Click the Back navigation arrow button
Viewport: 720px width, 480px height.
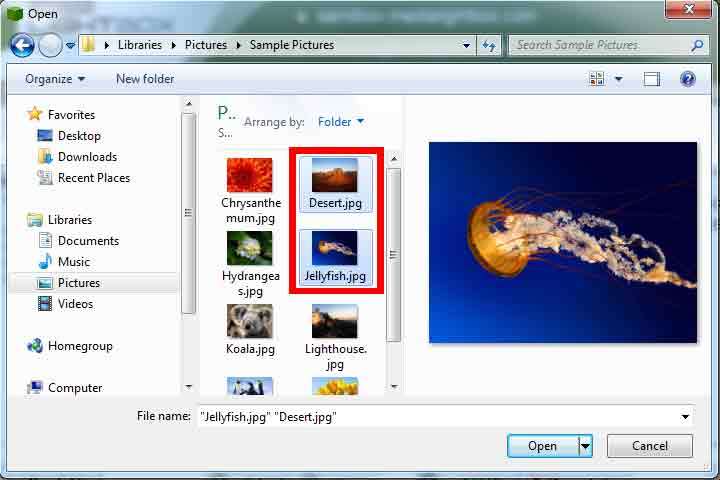pyautogui.click(x=24, y=45)
